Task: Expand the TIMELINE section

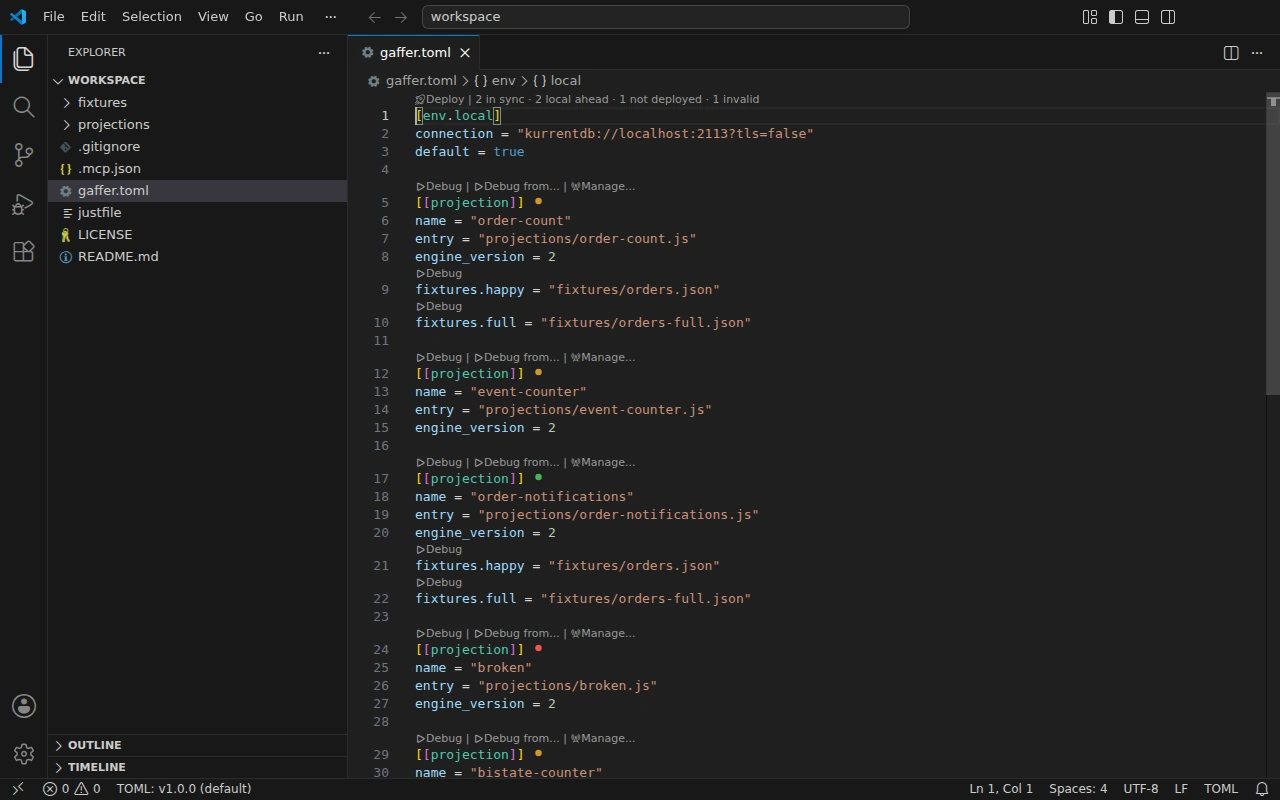Action: tap(198, 767)
